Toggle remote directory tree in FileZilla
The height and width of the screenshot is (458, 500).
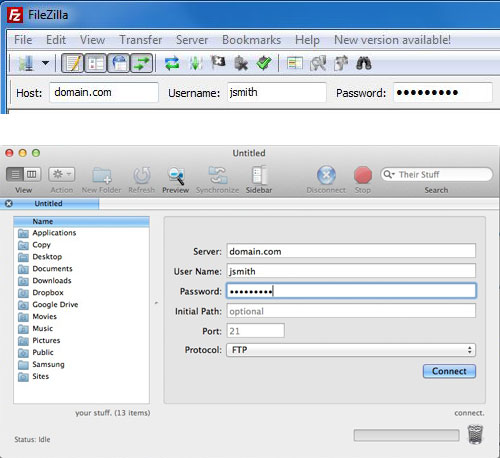click(119, 63)
